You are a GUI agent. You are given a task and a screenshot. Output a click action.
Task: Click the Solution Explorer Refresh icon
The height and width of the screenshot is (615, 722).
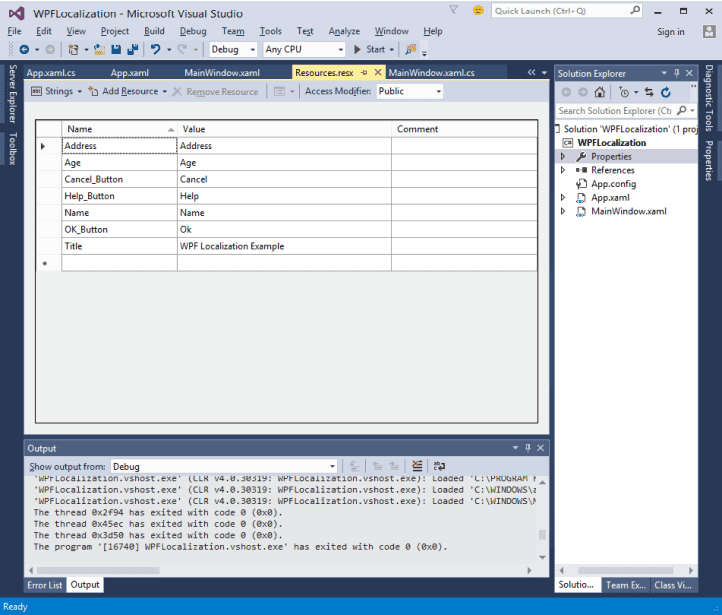pos(666,93)
